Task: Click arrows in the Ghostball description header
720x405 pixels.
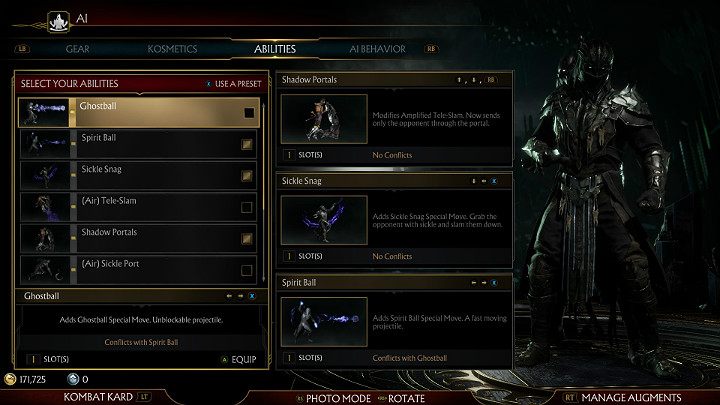Action: coord(235,296)
